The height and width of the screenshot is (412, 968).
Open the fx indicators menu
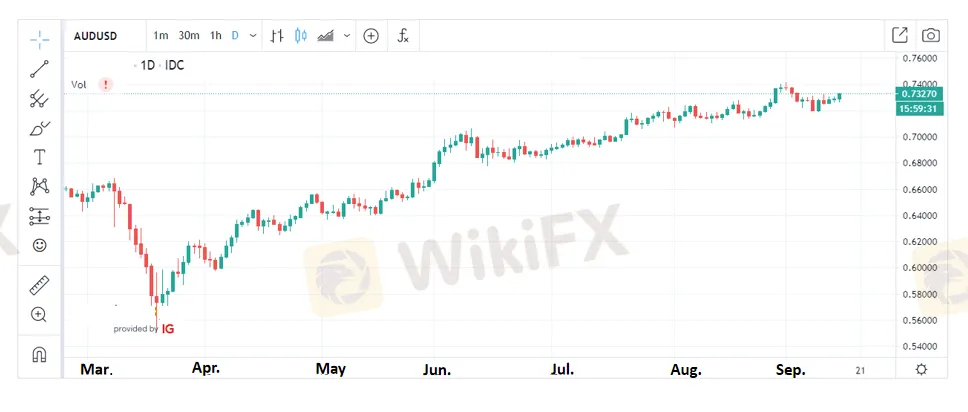tap(403, 36)
